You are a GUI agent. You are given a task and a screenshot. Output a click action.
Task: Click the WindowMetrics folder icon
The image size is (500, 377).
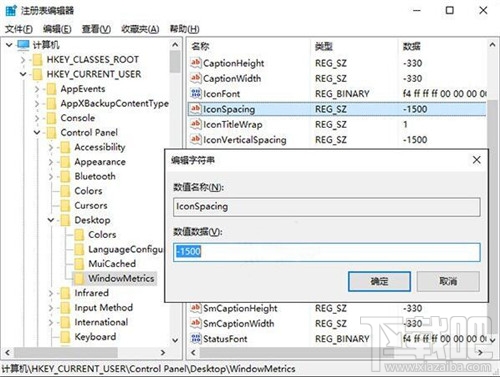pos(79,278)
